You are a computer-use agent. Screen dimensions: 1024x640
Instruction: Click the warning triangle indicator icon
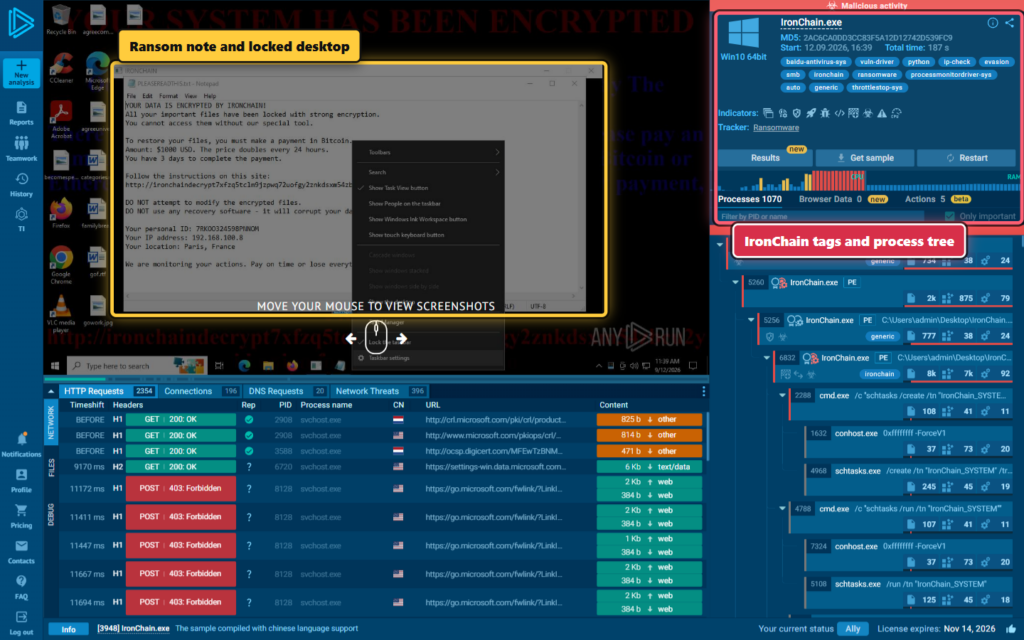(882, 113)
